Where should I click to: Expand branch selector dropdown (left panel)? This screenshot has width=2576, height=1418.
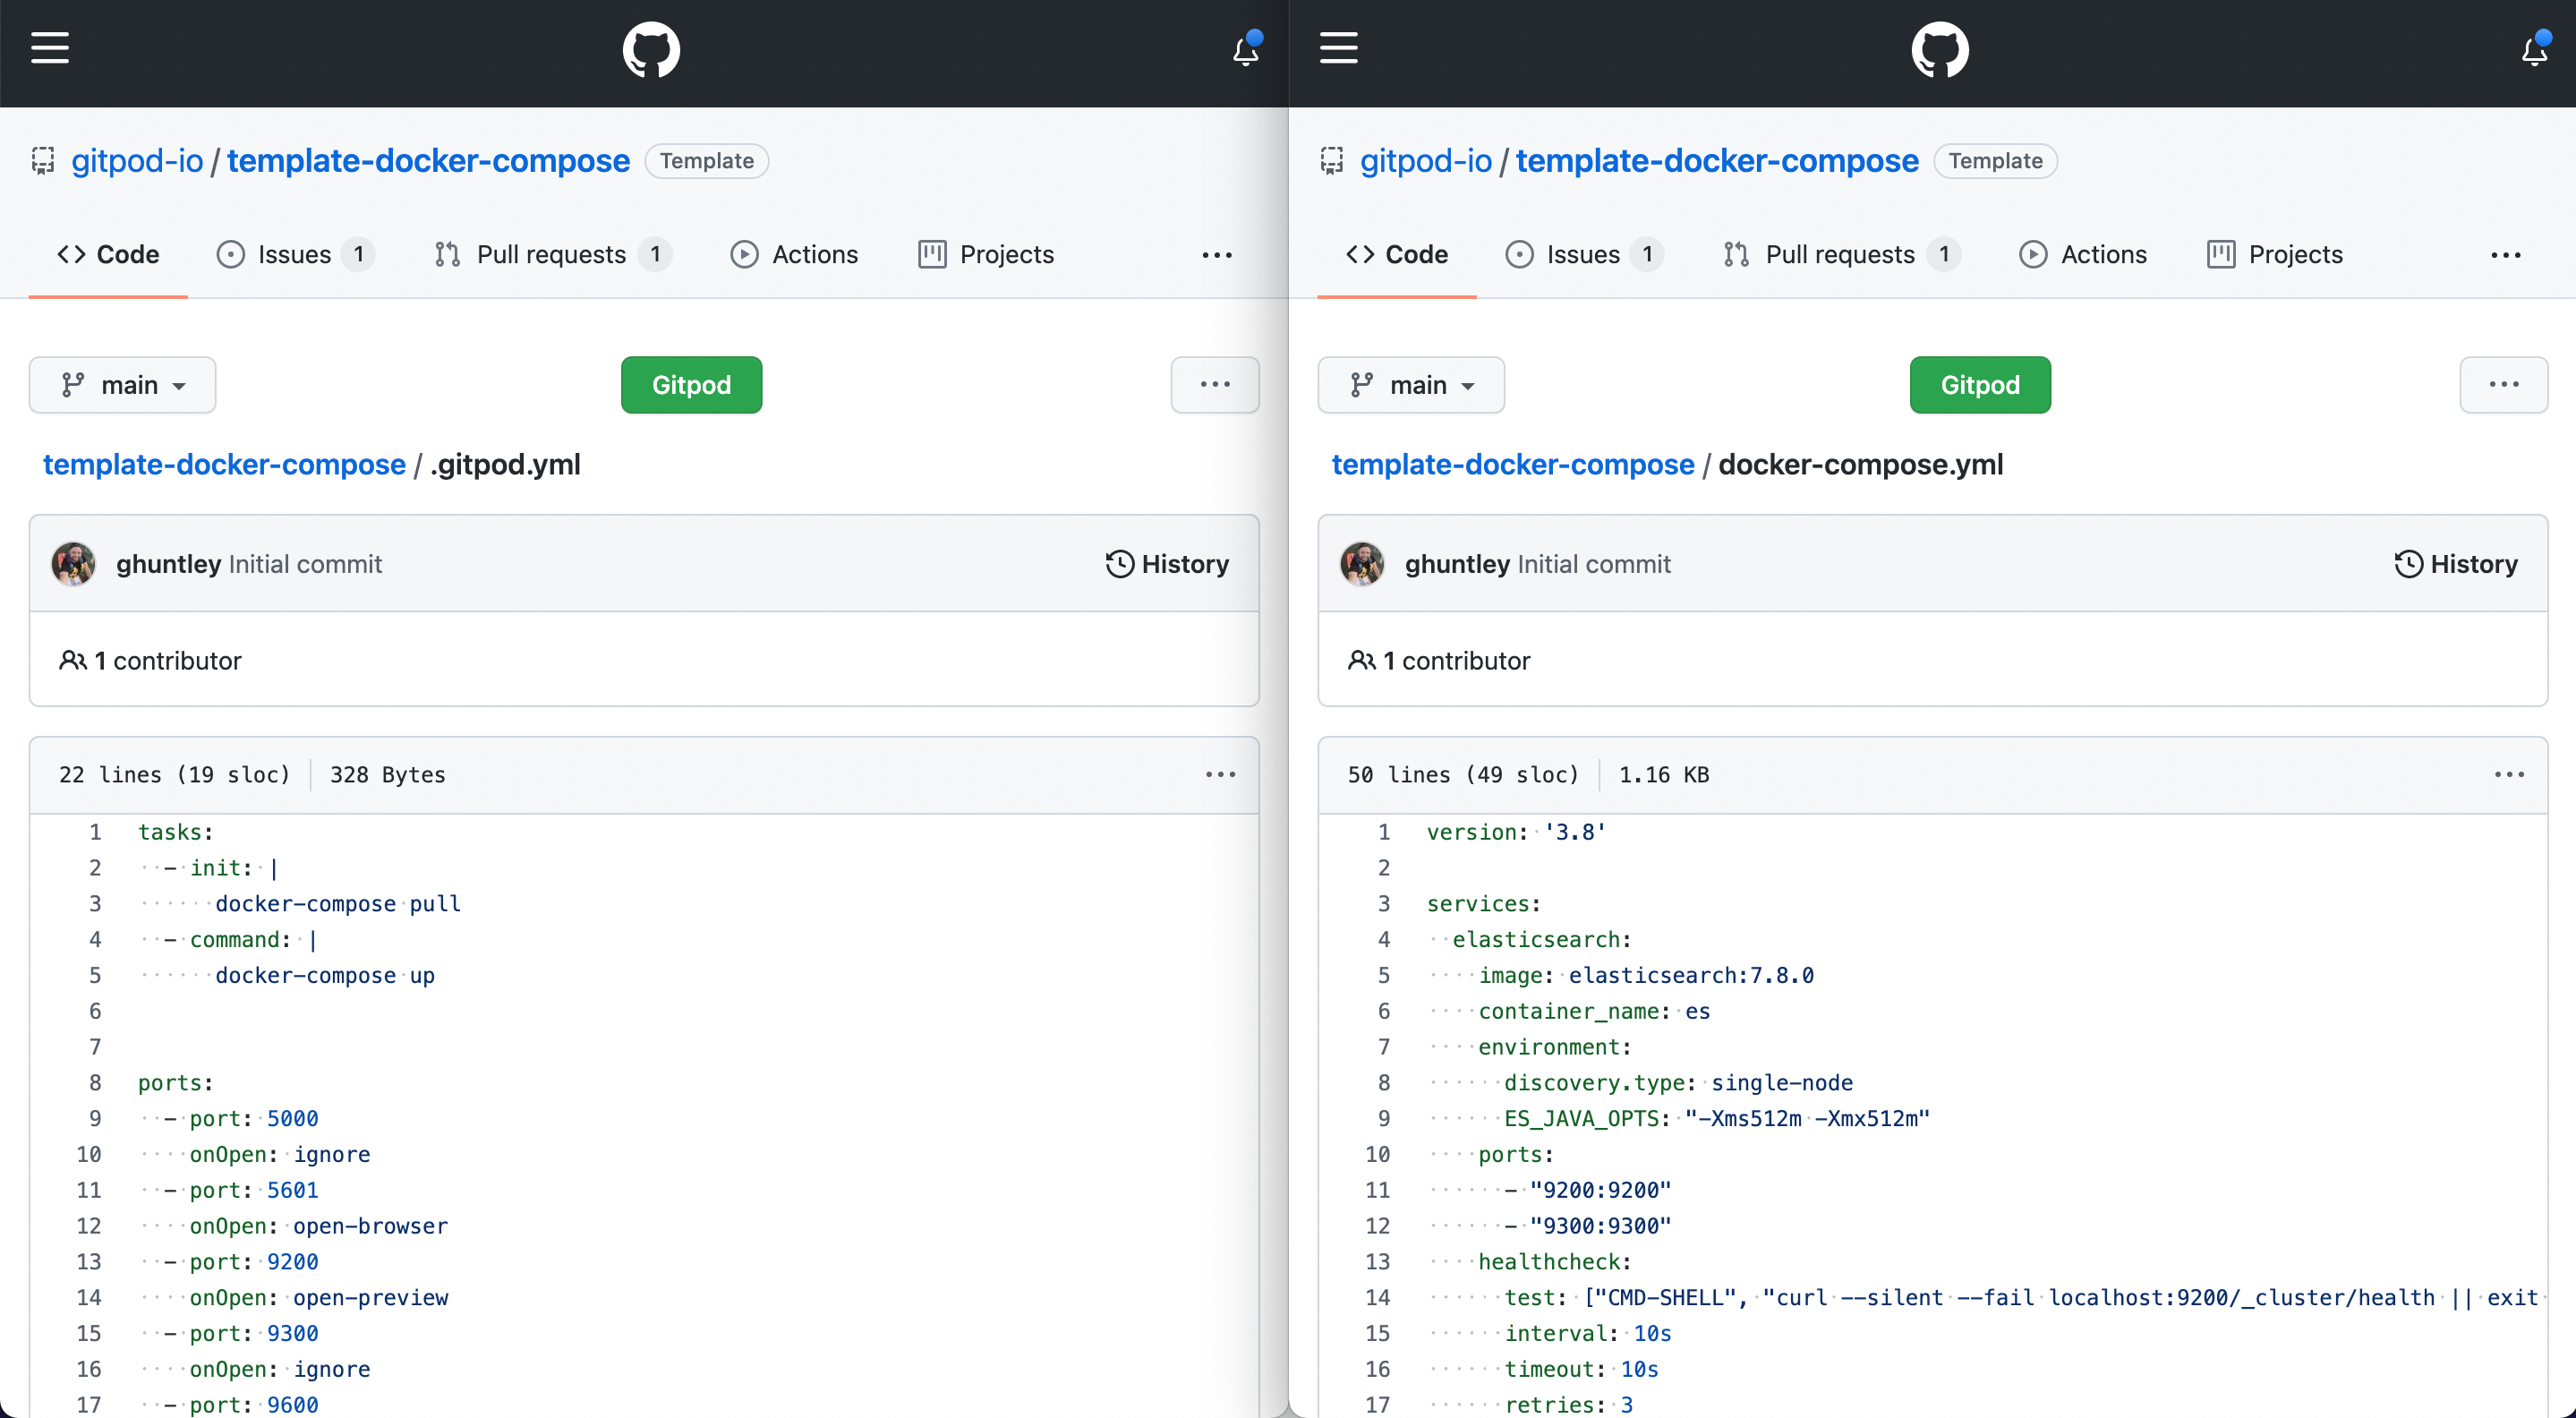click(x=122, y=384)
